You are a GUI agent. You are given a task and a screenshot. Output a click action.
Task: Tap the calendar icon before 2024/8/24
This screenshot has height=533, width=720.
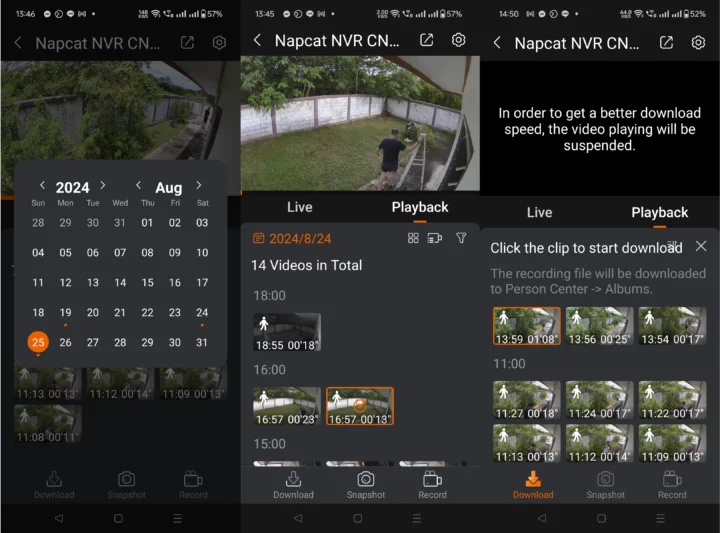(258, 239)
